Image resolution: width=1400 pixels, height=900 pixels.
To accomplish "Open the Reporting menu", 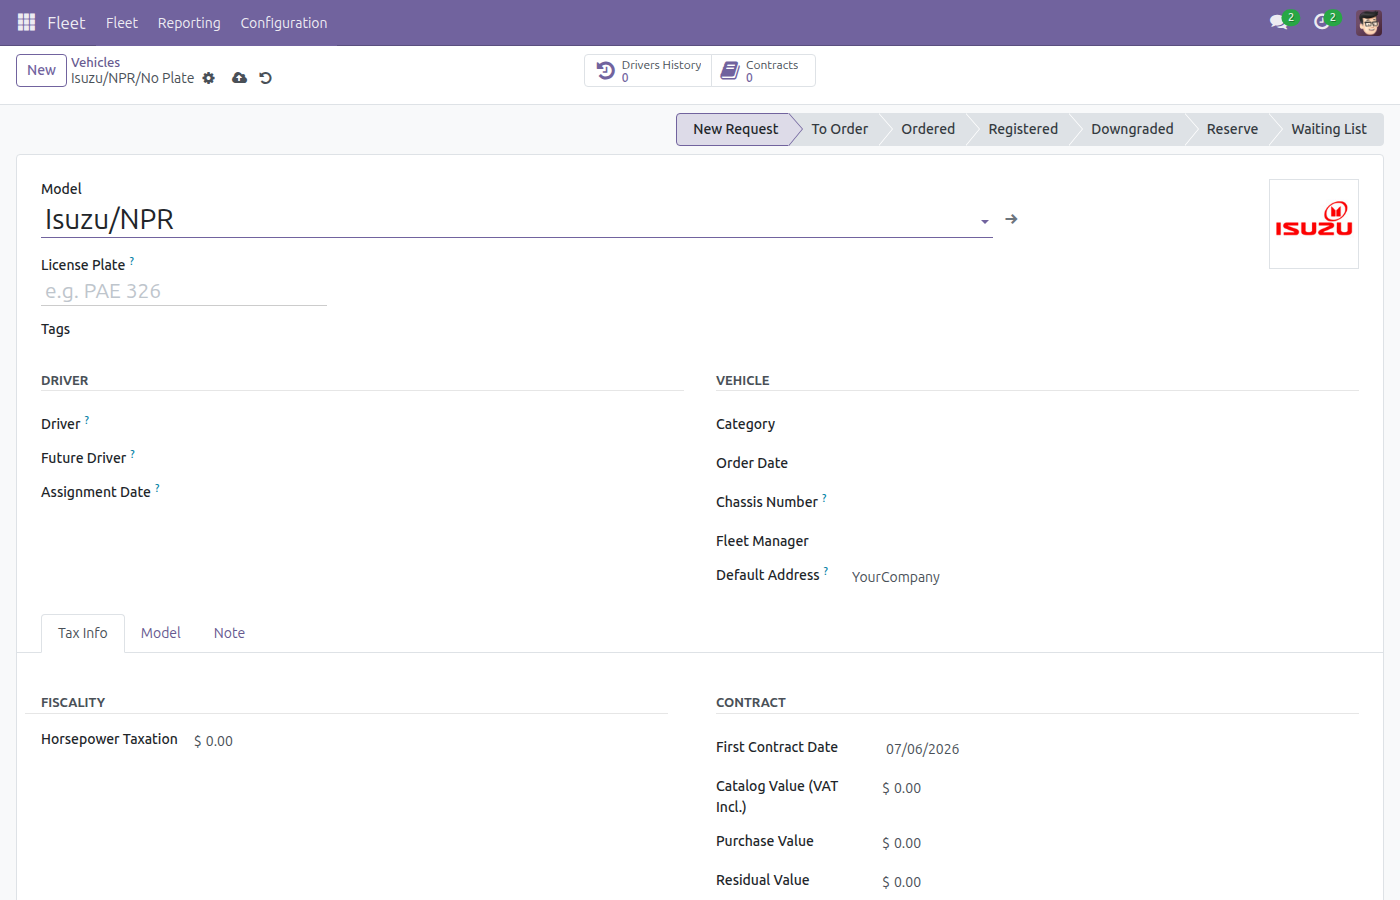I will 189,23.
